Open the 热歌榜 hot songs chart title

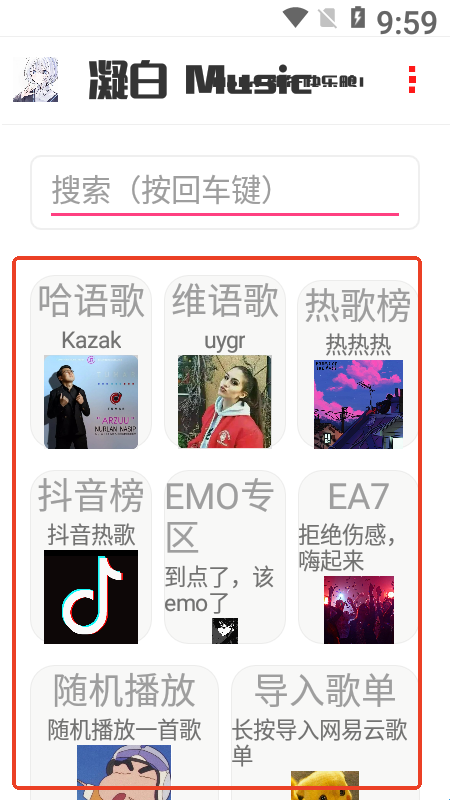358,306
